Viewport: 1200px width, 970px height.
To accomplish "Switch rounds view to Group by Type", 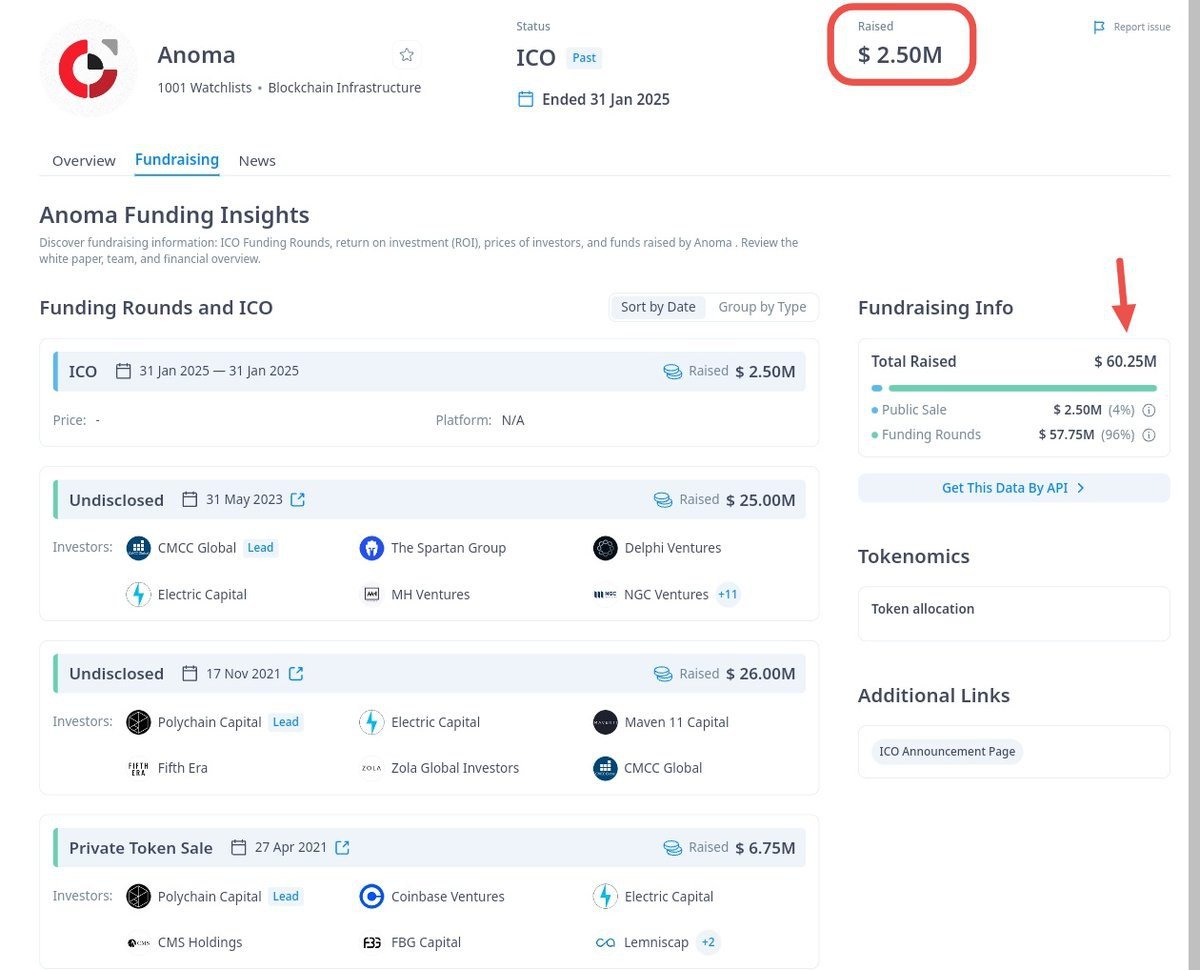I will (x=762, y=307).
